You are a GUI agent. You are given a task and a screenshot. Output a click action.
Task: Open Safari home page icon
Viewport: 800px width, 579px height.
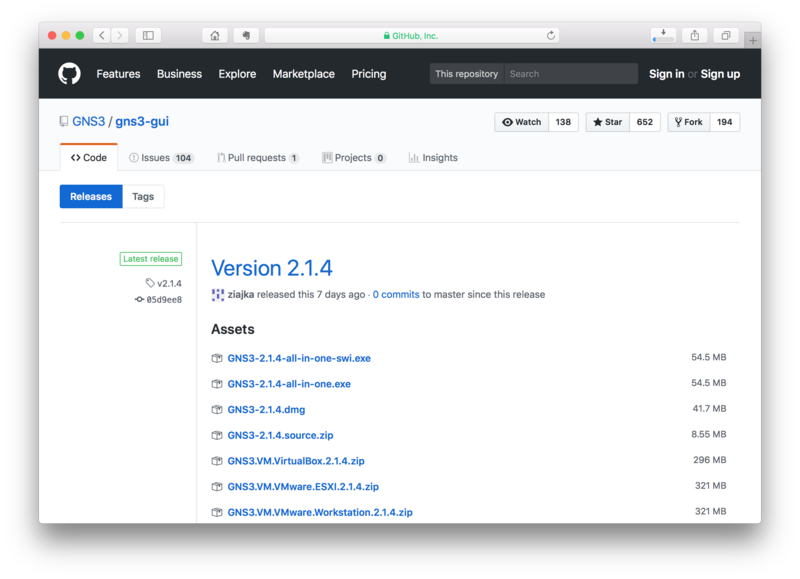[x=215, y=35]
